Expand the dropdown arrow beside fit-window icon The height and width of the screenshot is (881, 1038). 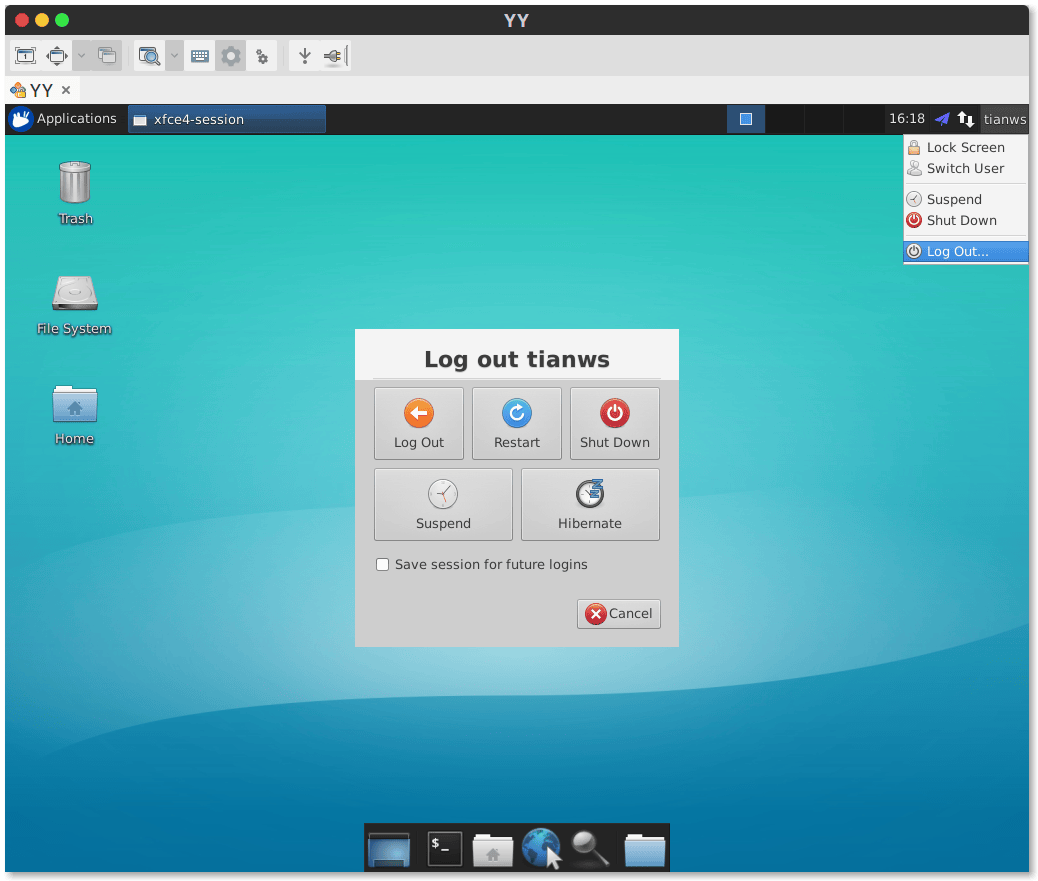[82, 56]
